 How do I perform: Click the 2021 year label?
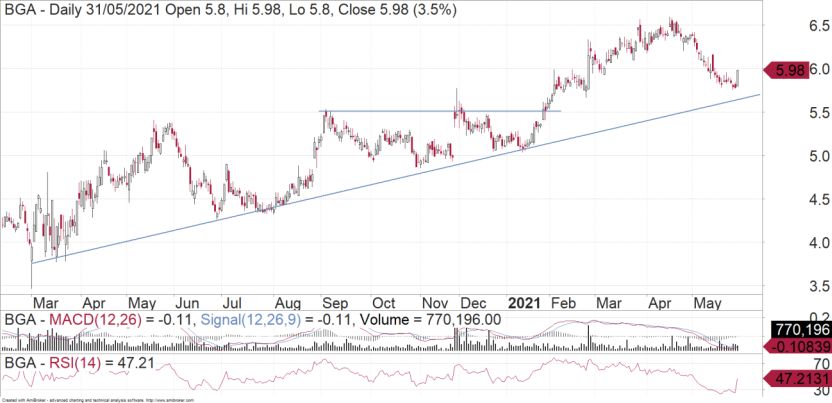(x=525, y=303)
